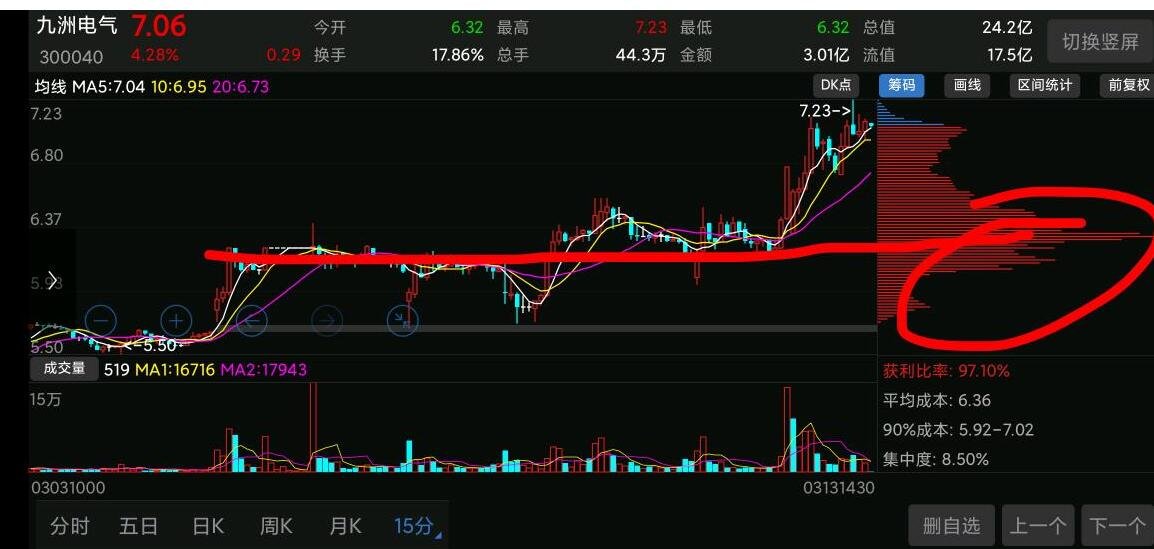Open the 前复权 adjustment dropdown
The image size is (1154, 549).
tap(1128, 85)
